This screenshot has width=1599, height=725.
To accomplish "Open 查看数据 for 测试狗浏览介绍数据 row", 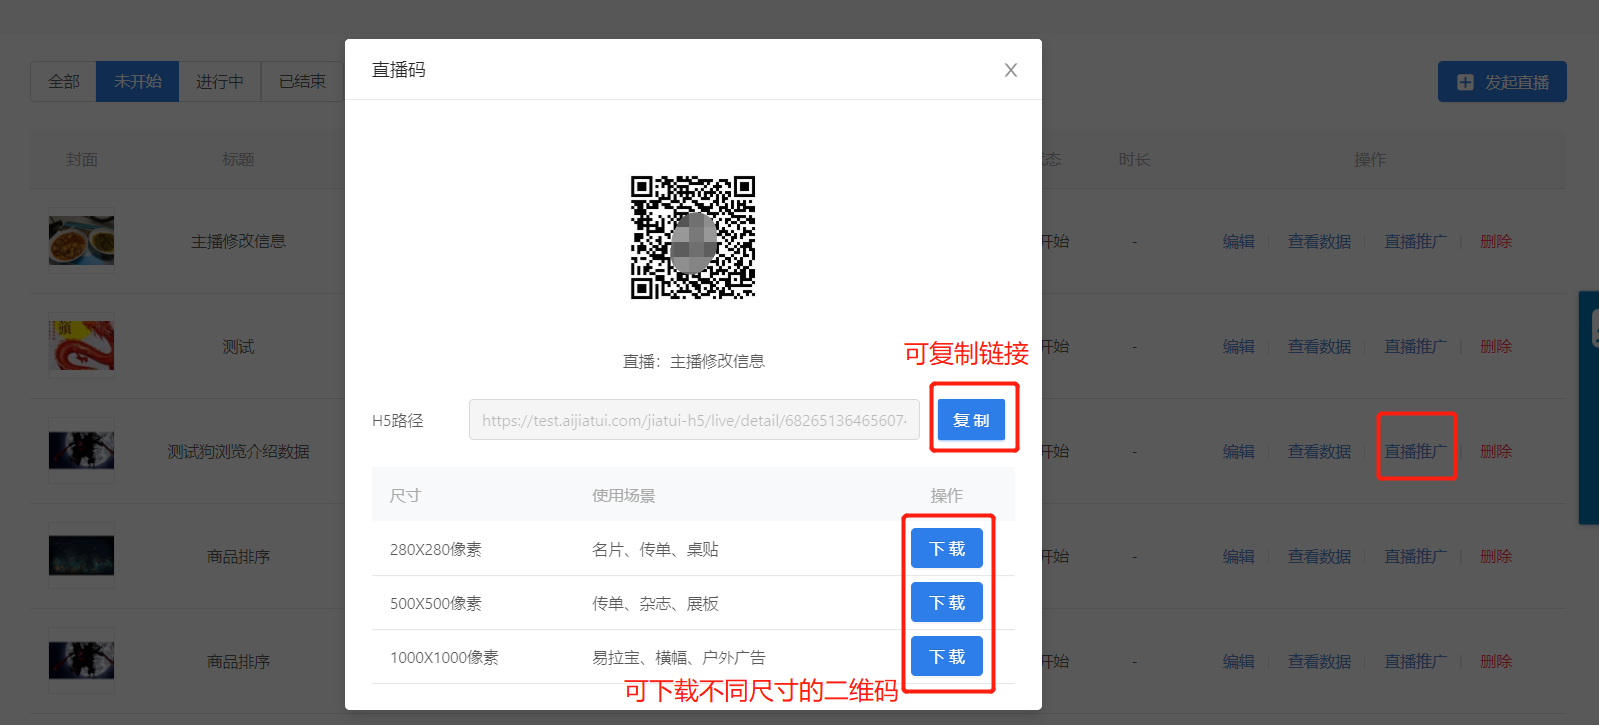I will click(1319, 451).
